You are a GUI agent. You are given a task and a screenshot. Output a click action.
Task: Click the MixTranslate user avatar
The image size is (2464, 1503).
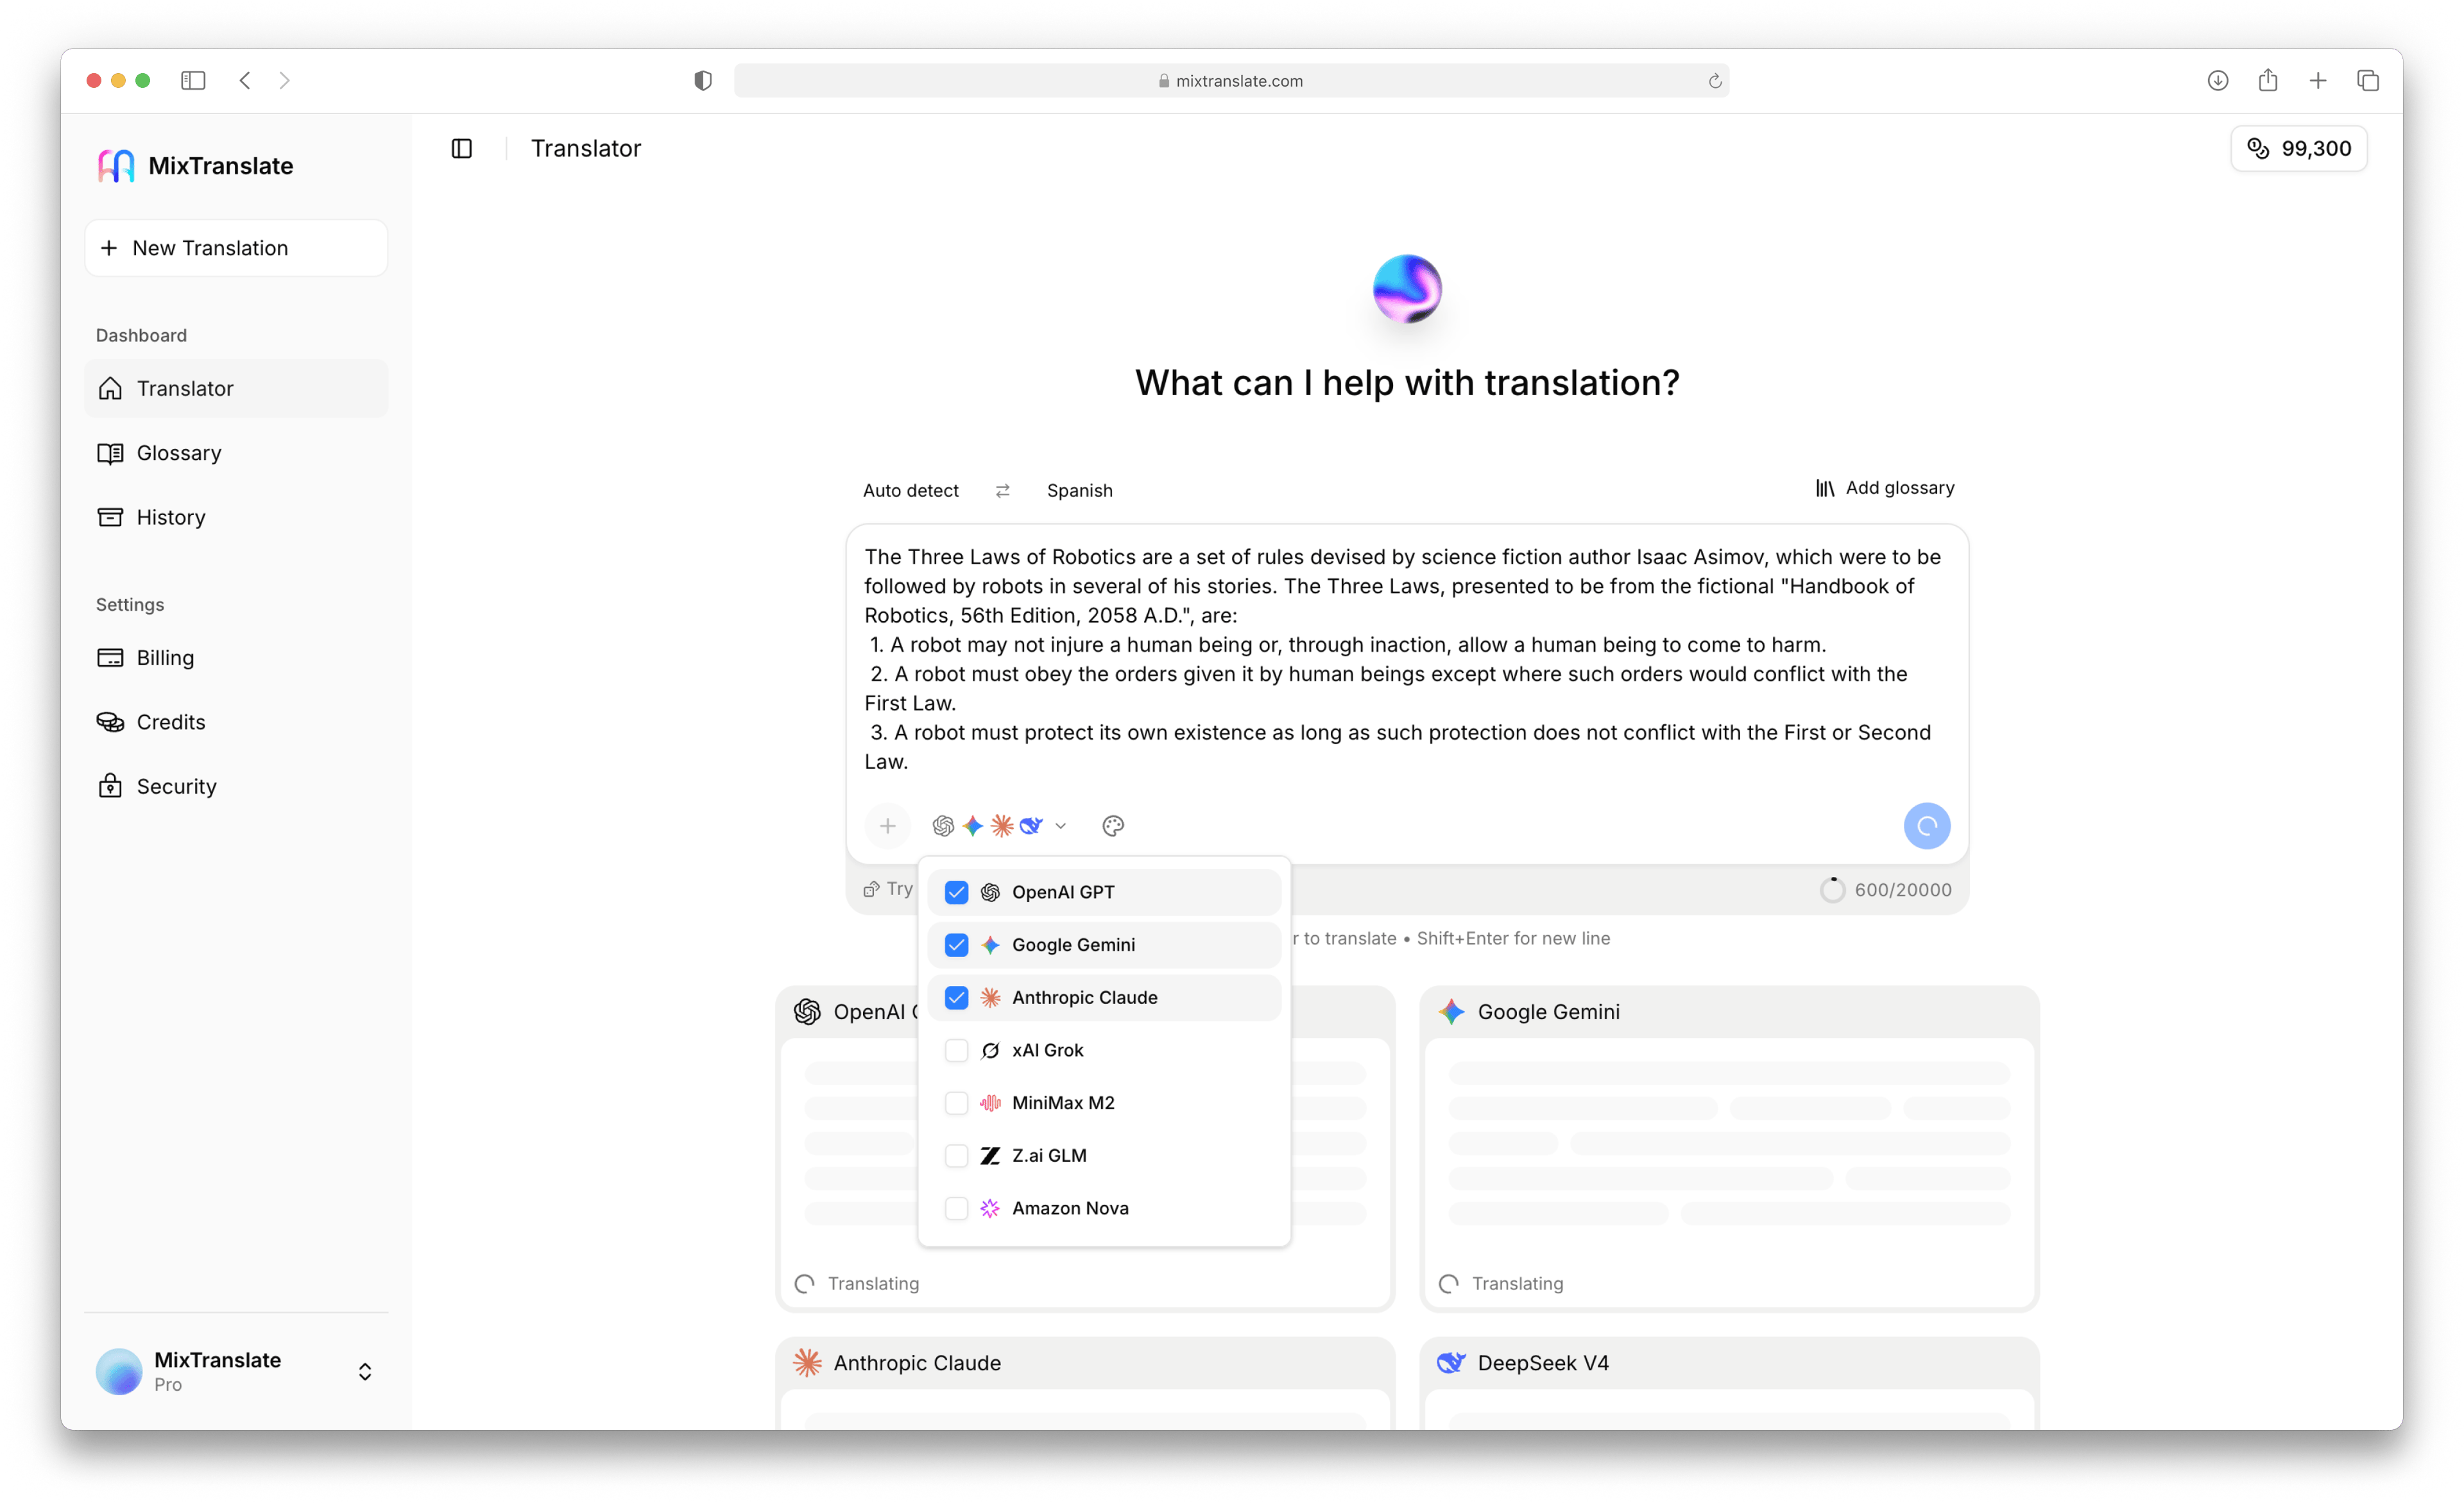point(119,1371)
